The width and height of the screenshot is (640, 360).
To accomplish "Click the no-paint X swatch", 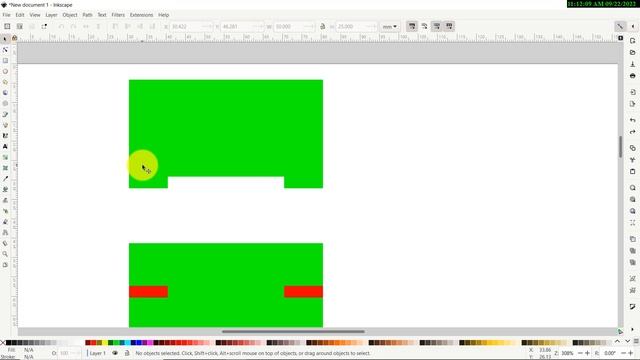I will [2, 342].
